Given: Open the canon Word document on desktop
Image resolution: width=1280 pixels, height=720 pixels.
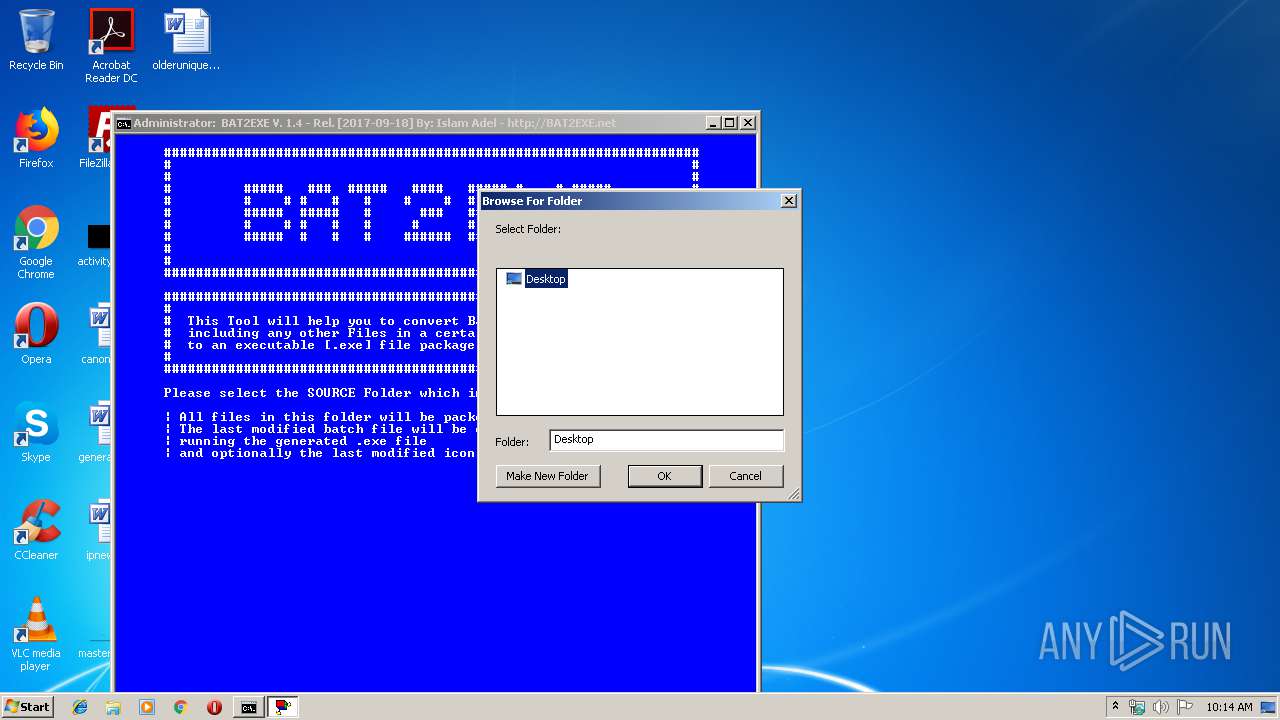Looking at the screenshot, I should tap(97, 335).
